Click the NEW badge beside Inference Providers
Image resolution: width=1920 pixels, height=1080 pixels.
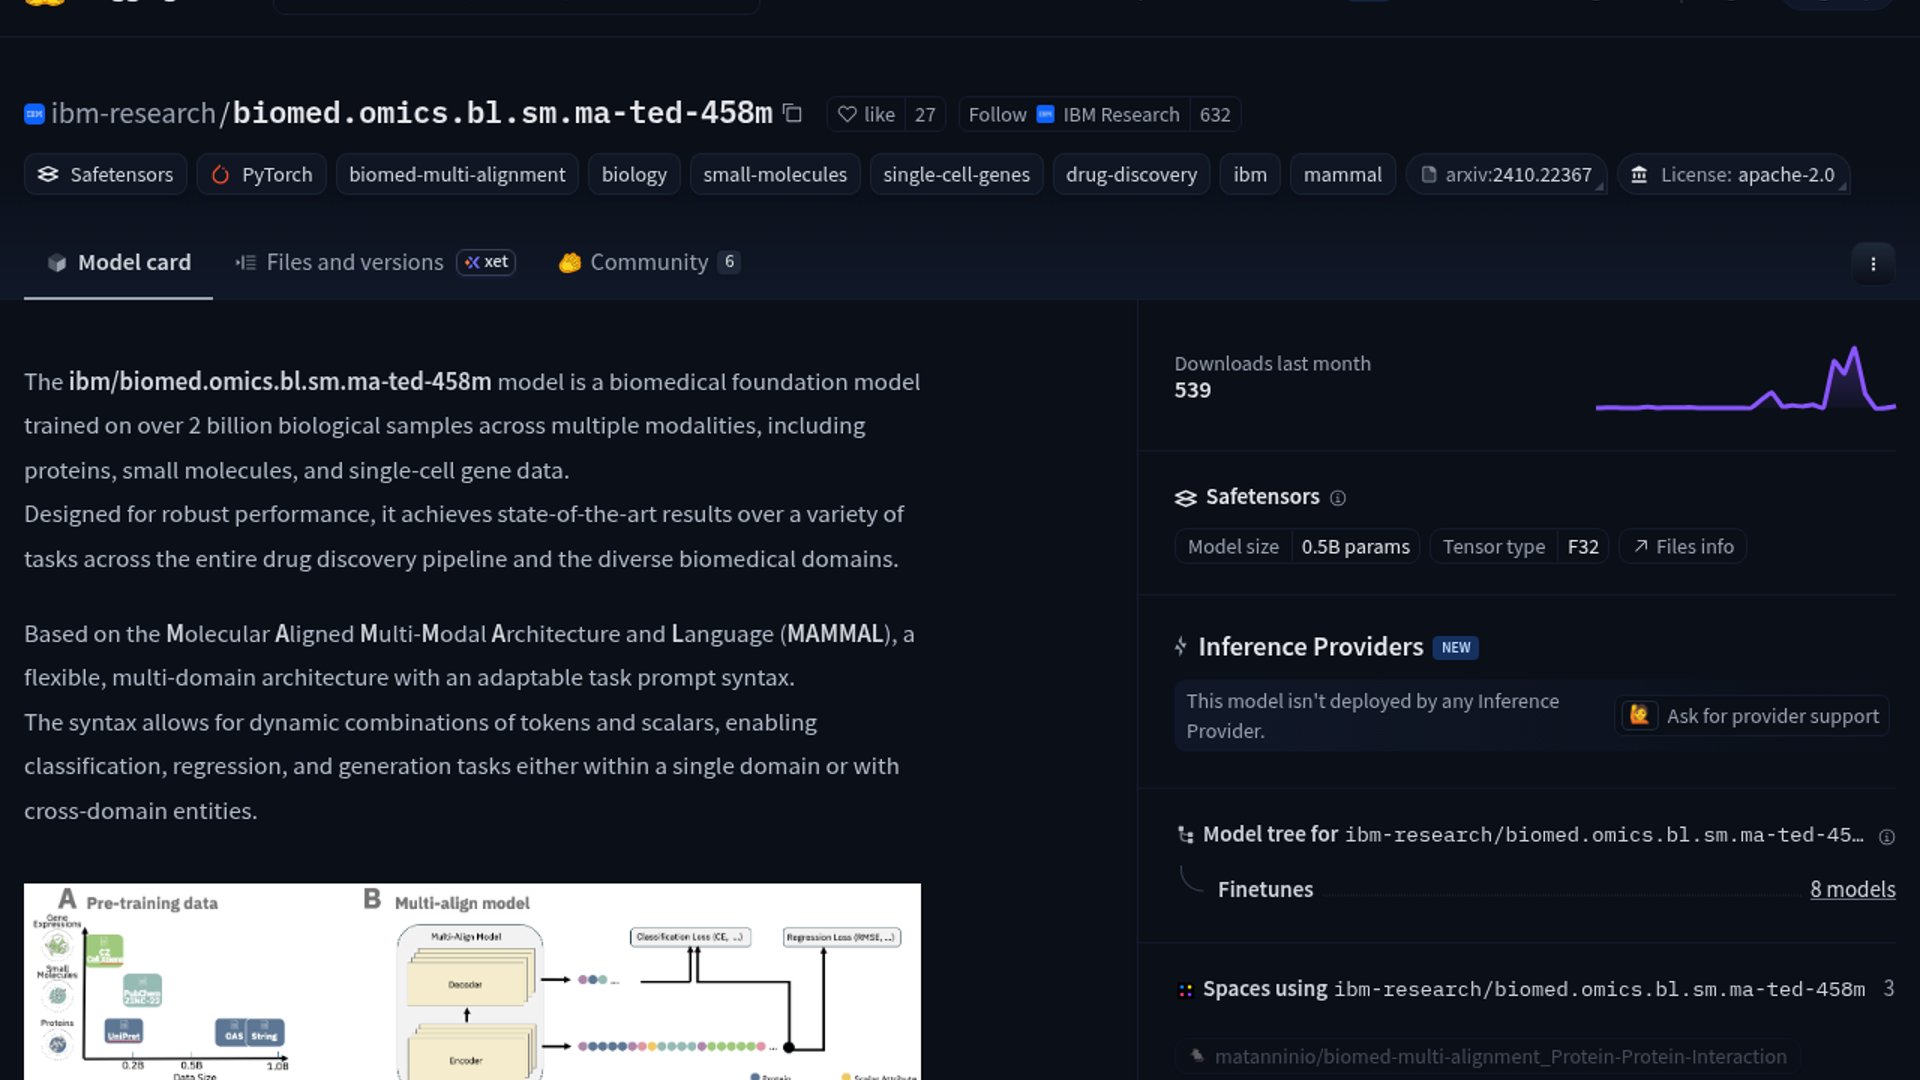click(x=1456, y=647)
